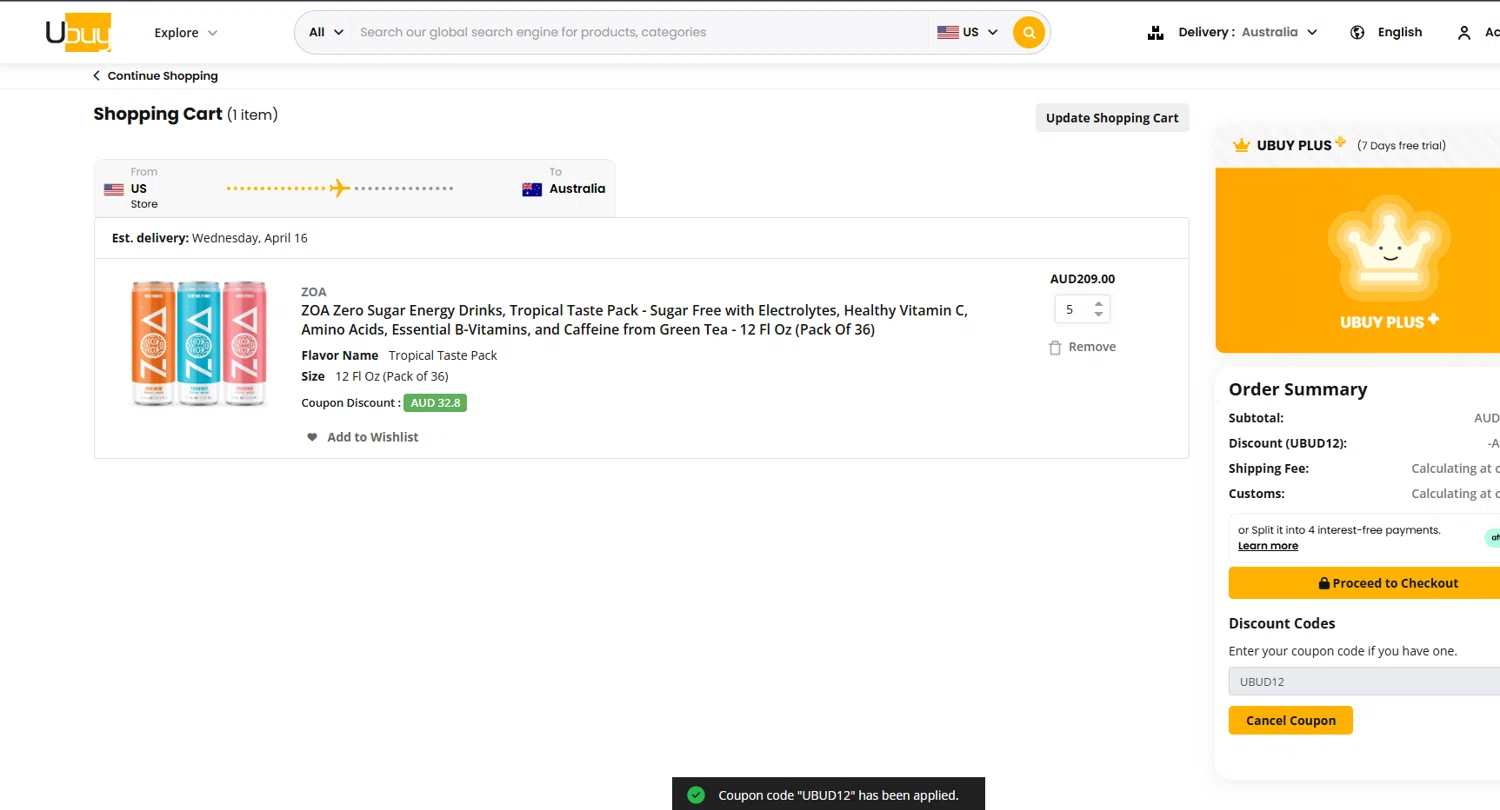Screen dimensions: 1500x810
Task: Click the trash can Remove icon
Action: click(1055, 348)
